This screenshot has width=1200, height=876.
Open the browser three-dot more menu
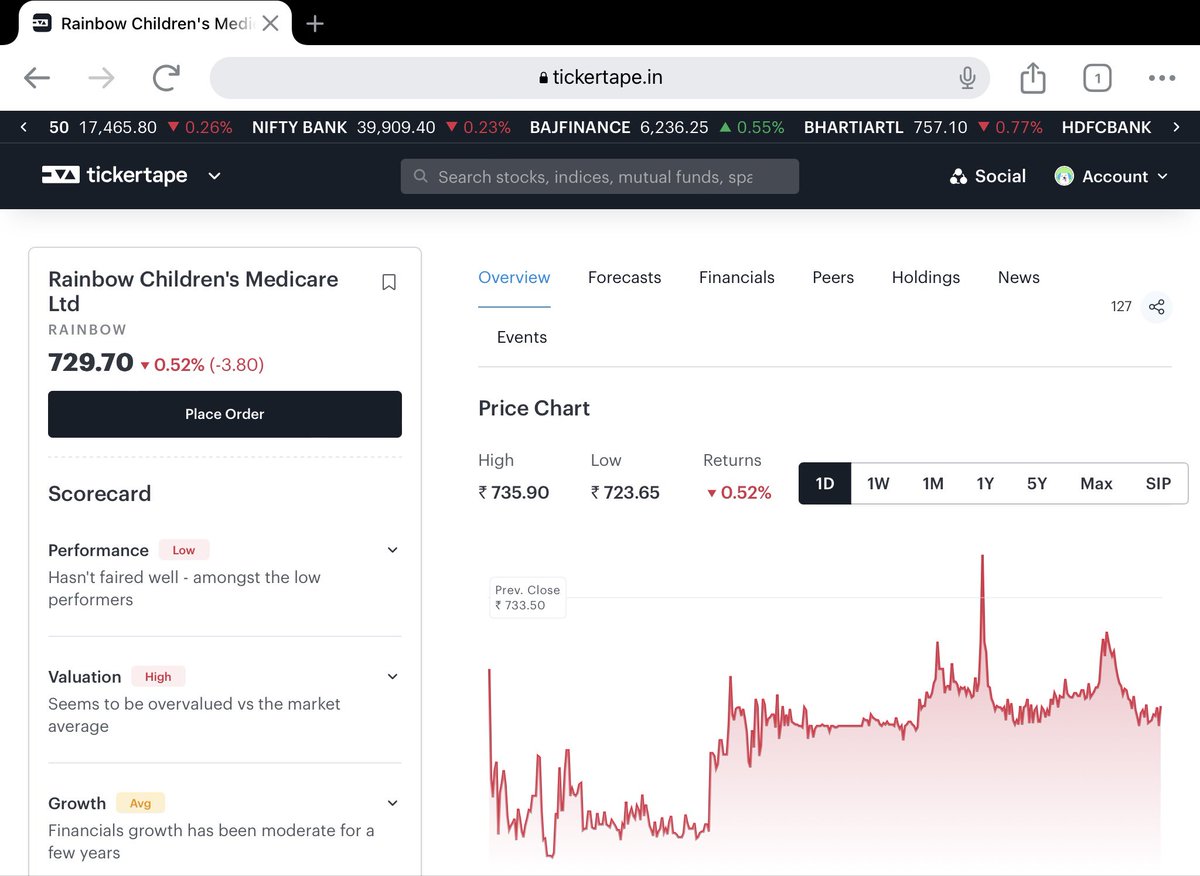(x=1162, y=78)
